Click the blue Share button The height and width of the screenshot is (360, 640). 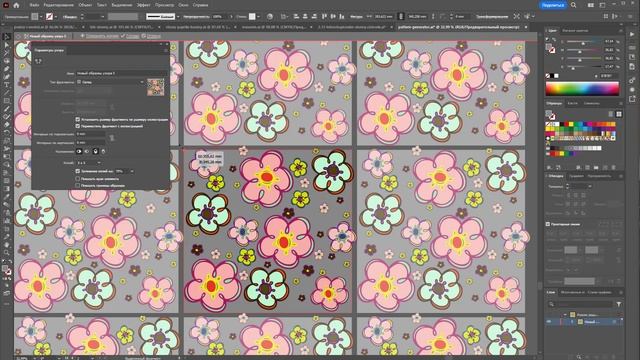point(553,5)
